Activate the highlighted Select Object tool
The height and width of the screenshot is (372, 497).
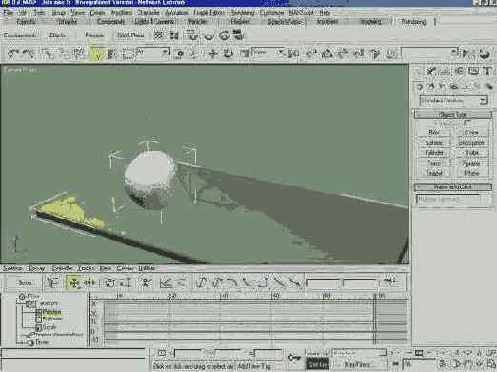(x=97, y=54)
